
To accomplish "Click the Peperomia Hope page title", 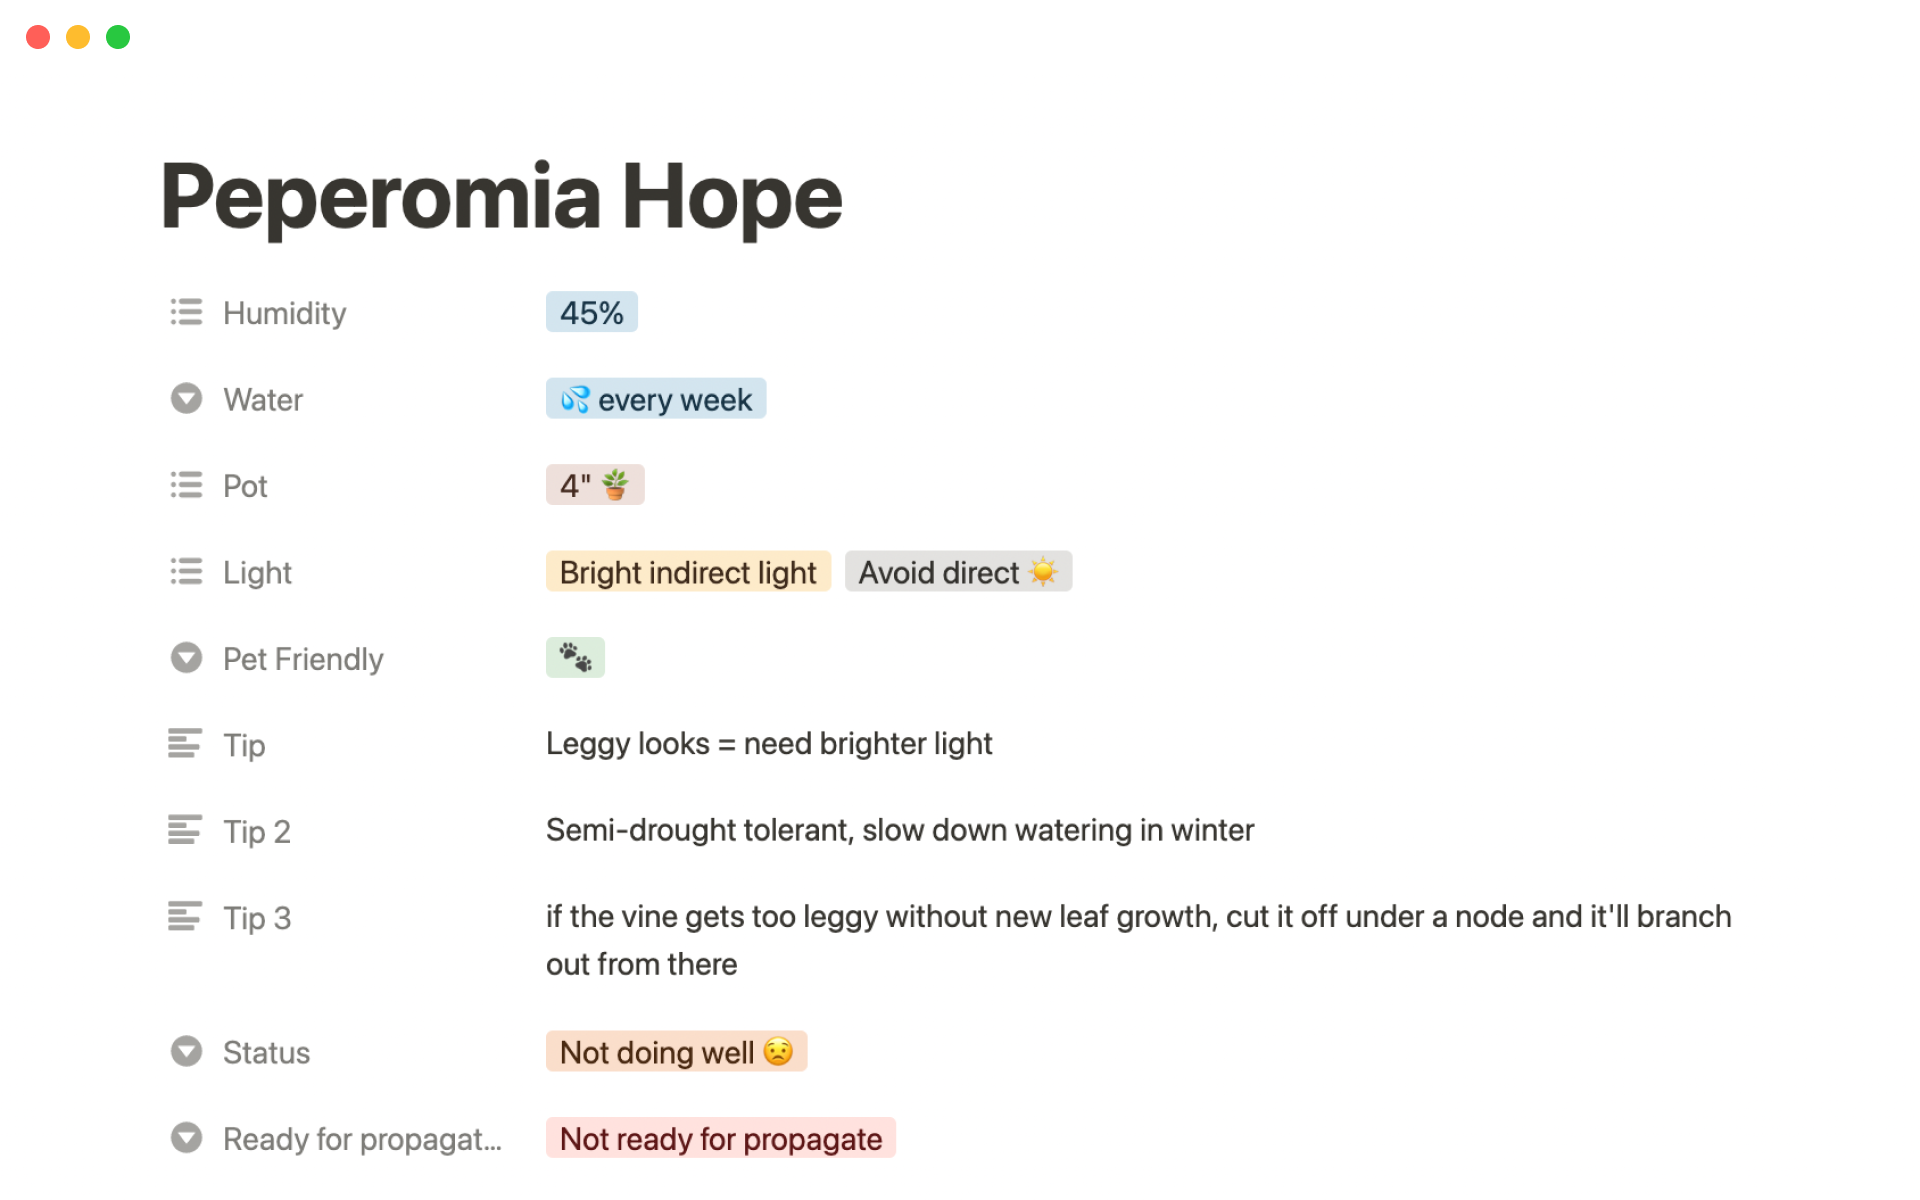I will 501,197.
